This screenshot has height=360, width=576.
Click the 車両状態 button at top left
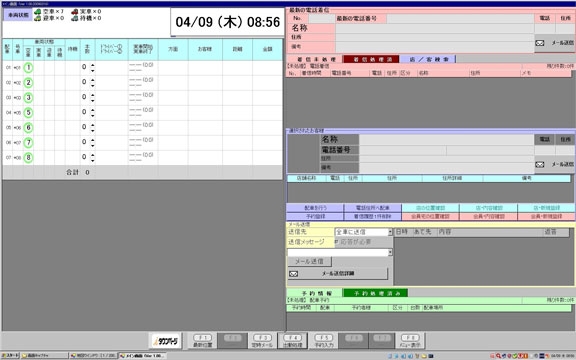coord(18,15)
